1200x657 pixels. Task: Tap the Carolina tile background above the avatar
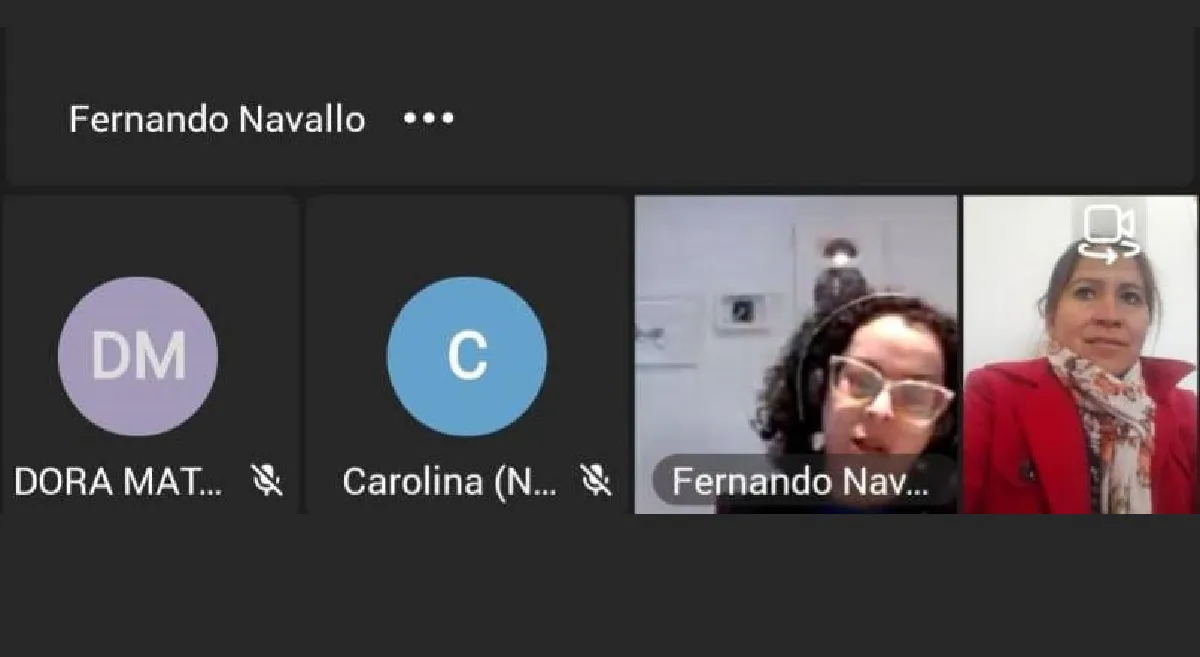[467, 235]
